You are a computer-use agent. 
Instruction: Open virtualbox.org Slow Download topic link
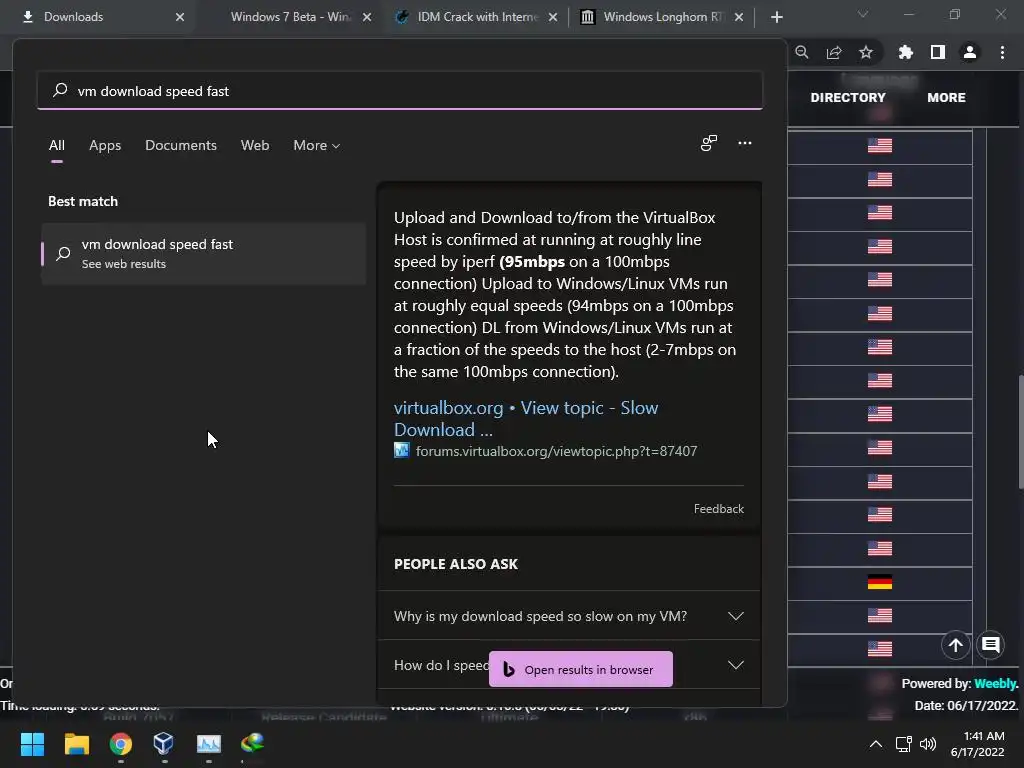click(526, 419)
